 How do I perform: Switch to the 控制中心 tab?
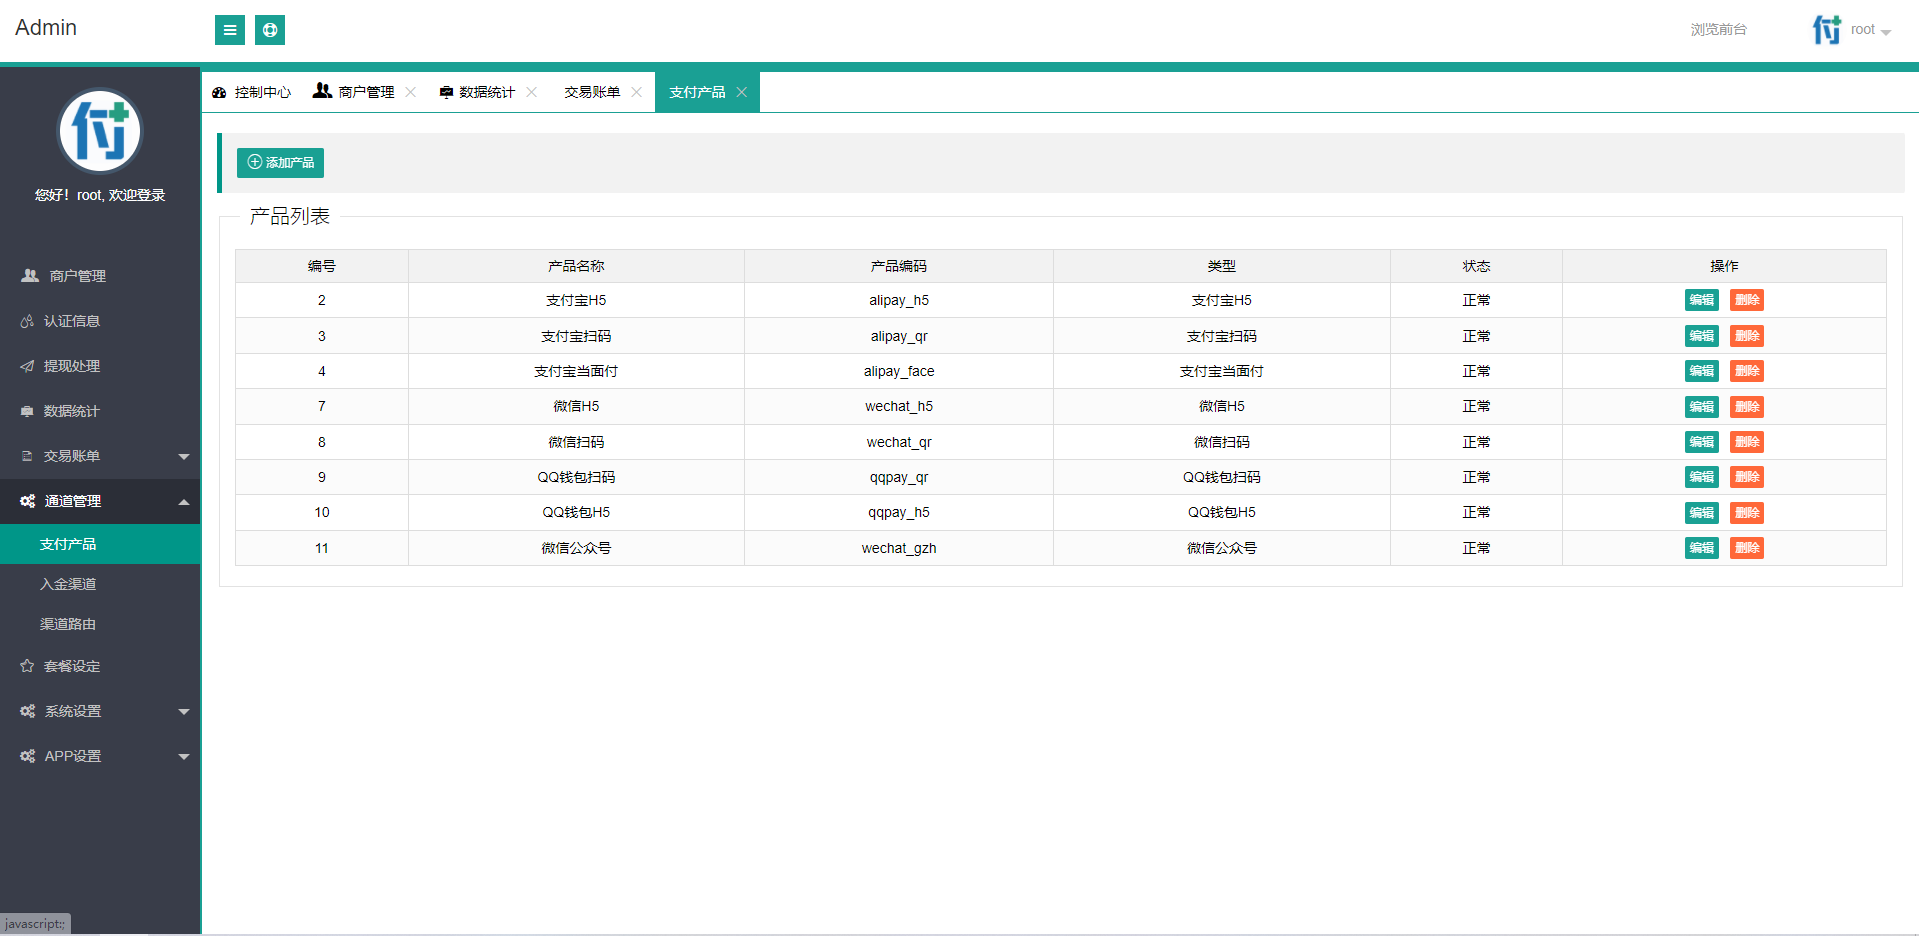pyautogui.click(x=262, y=91)
